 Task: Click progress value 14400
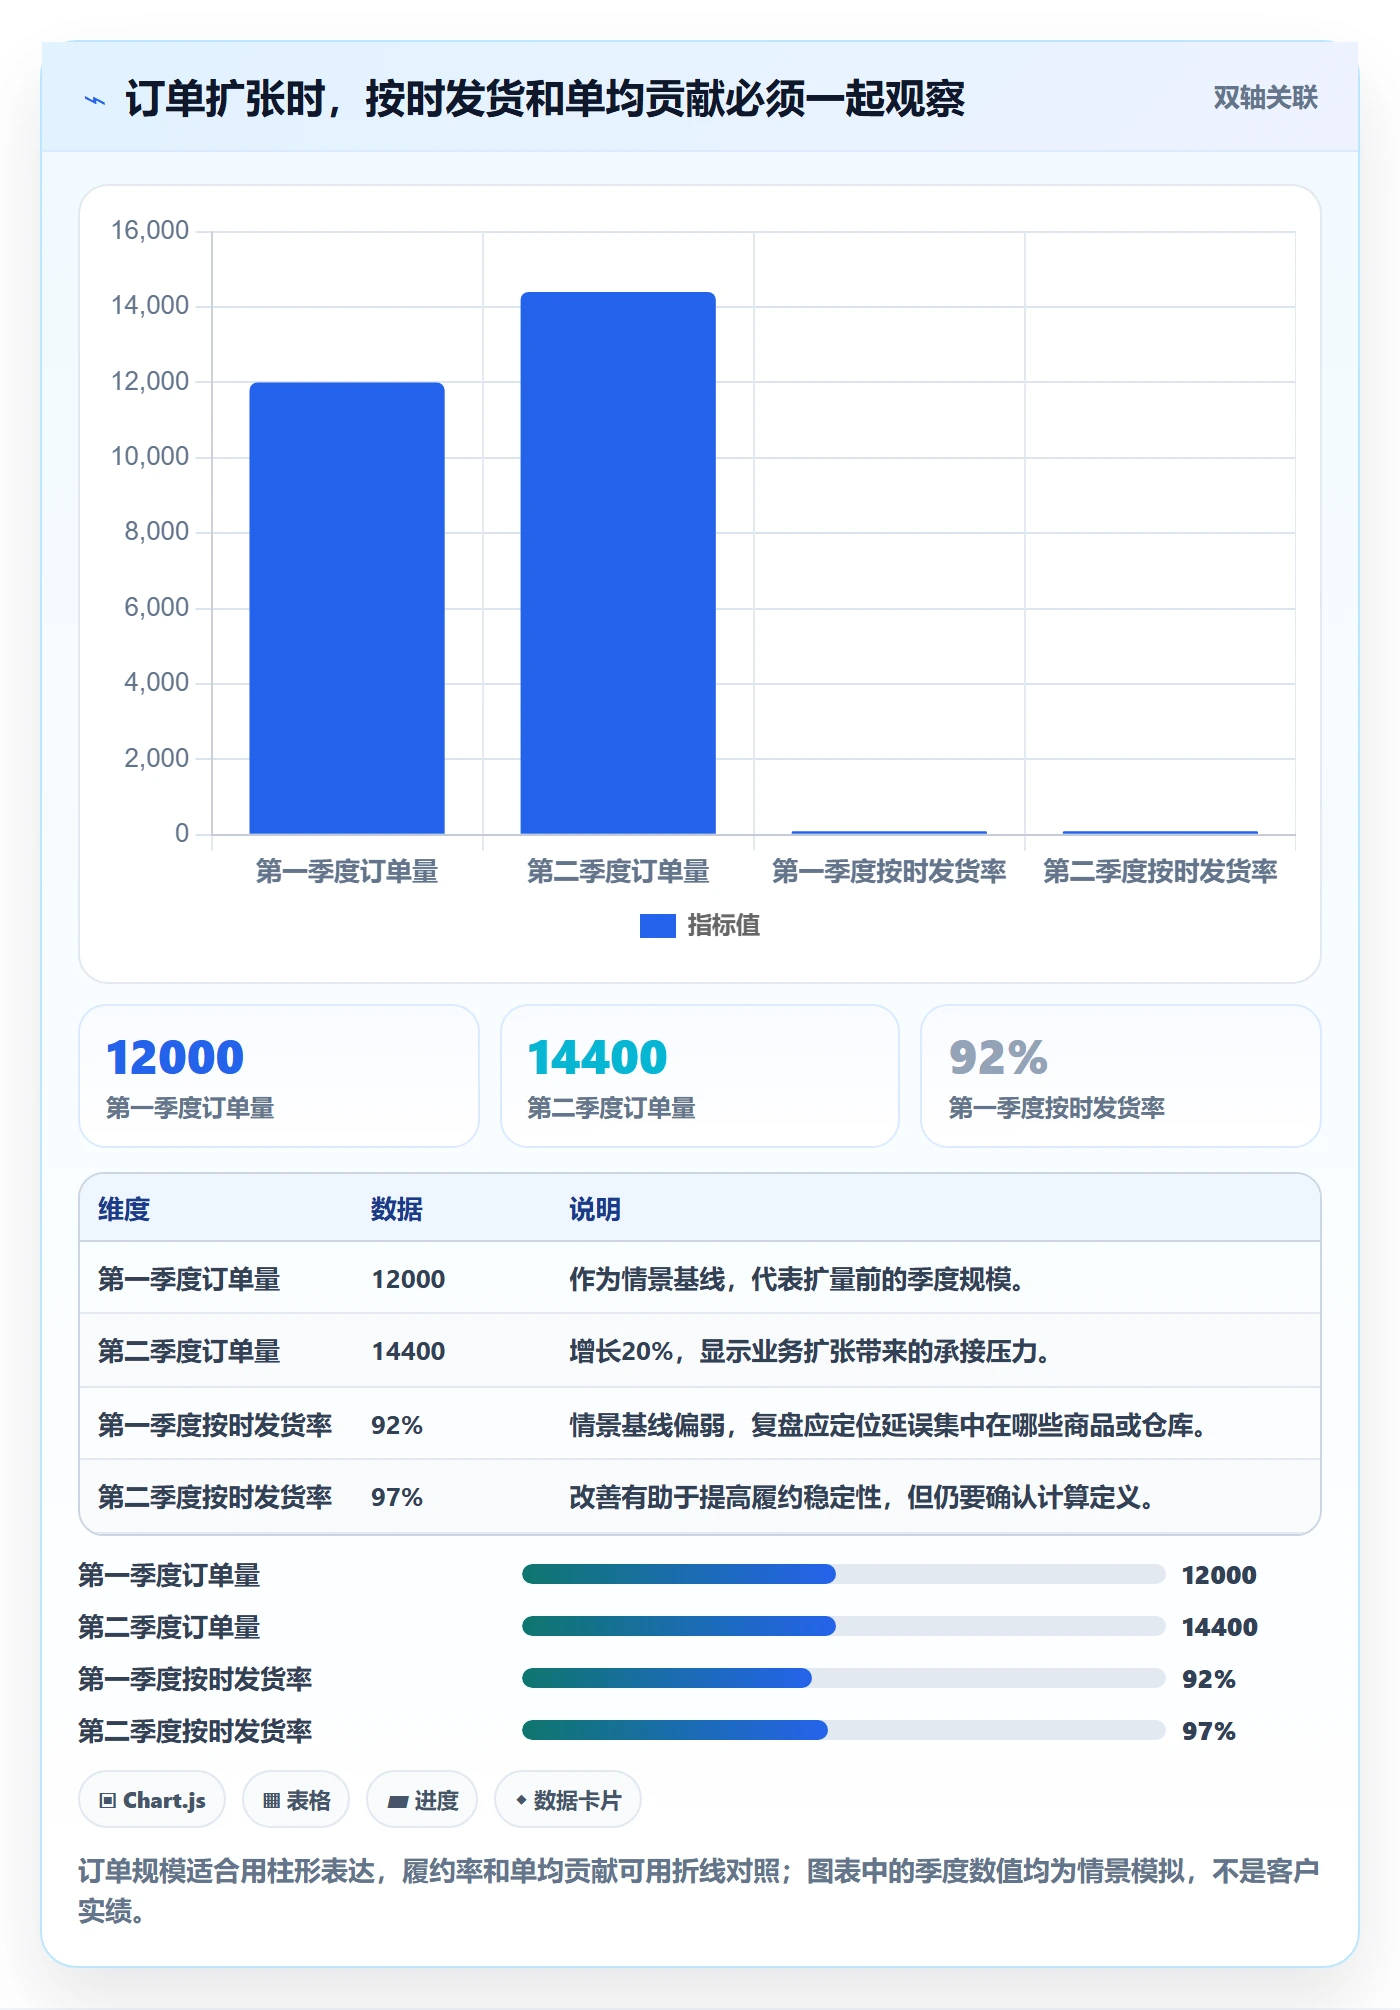1219,1627
